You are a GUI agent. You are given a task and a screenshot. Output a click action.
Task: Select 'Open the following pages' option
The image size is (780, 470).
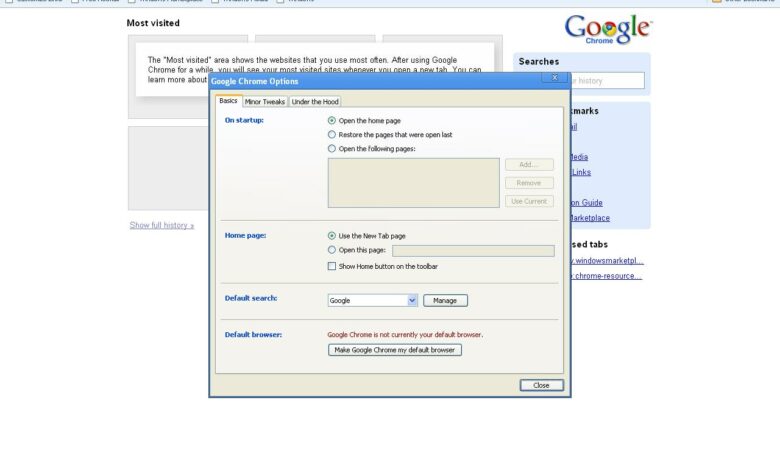coord(332,148)
